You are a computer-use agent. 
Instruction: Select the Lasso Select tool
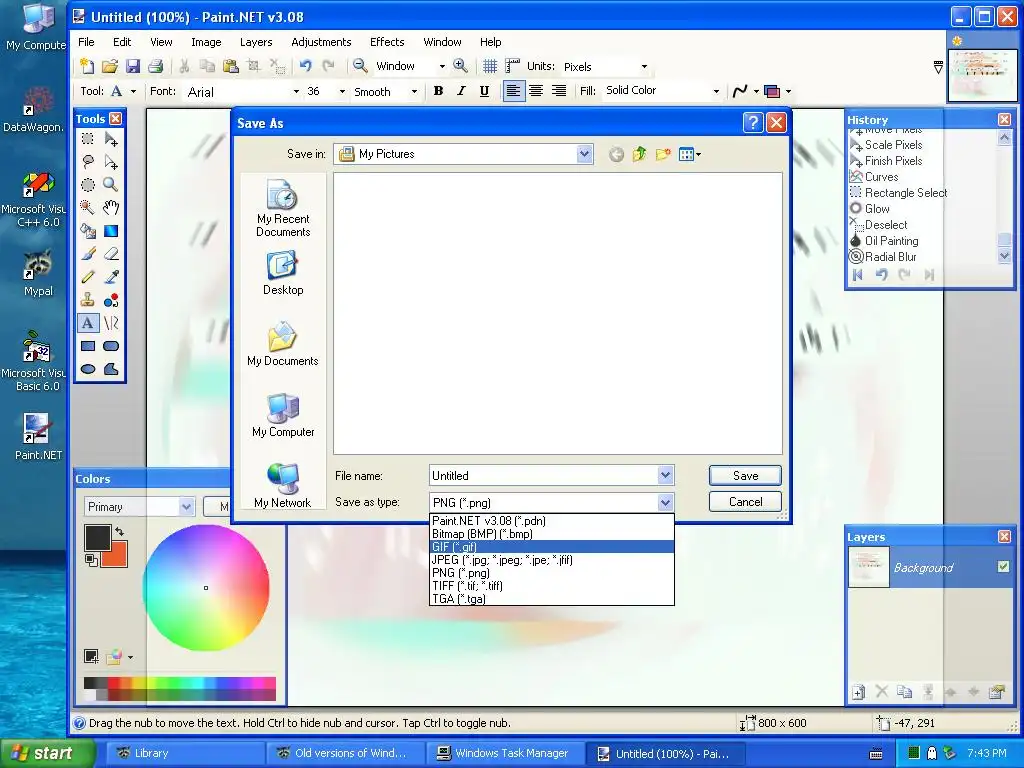tap(88, 161)
